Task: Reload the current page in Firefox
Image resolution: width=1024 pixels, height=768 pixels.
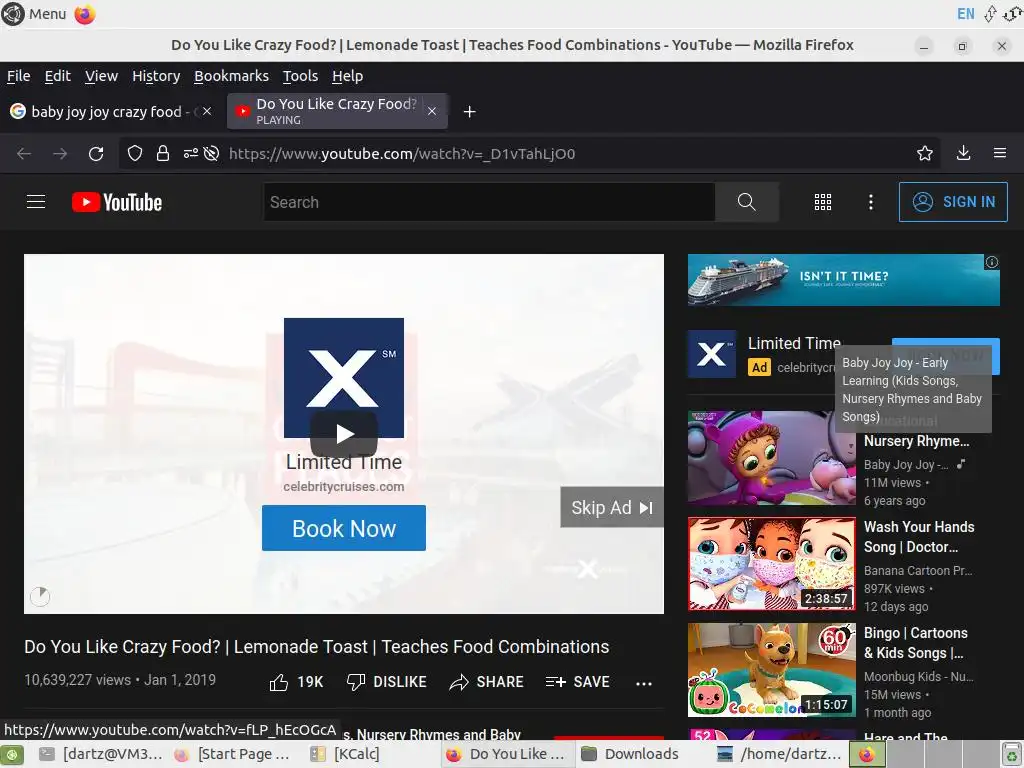Action: [96, 153]
